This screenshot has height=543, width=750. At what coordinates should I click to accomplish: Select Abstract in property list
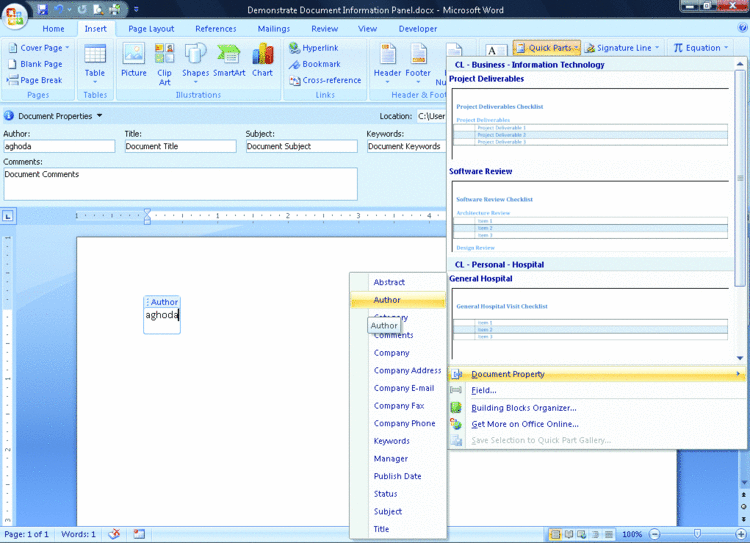tap(398, 282)
